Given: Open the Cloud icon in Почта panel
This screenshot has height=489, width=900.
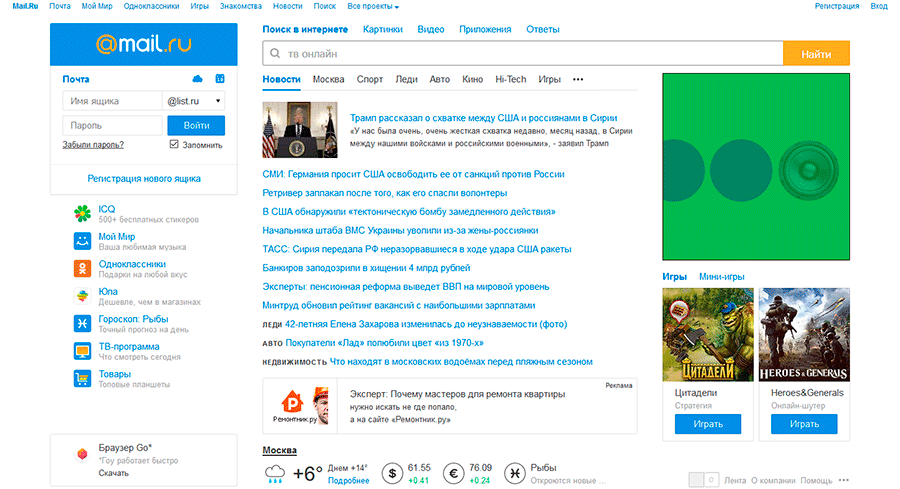Looking at the screenshot, I should point(197,79).
